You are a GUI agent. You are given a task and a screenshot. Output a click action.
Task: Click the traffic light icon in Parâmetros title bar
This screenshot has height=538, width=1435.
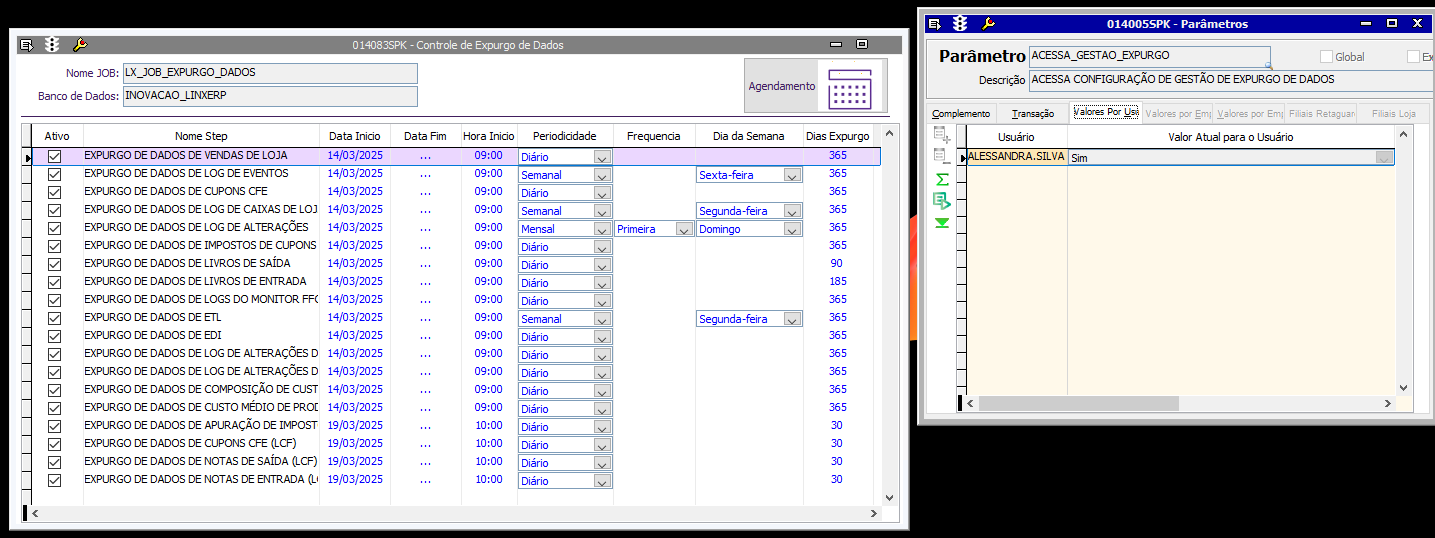960,24
